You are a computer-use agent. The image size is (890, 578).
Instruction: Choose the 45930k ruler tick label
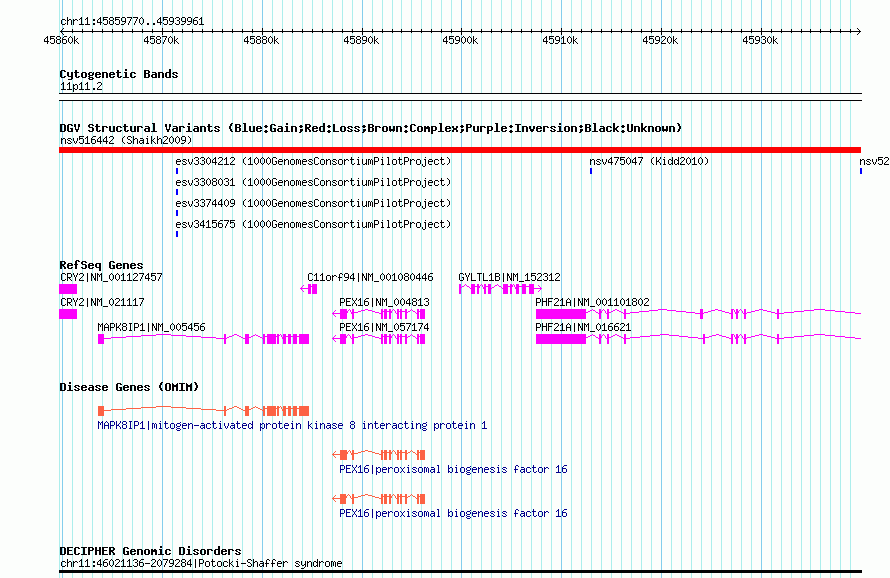coord(760,40)
